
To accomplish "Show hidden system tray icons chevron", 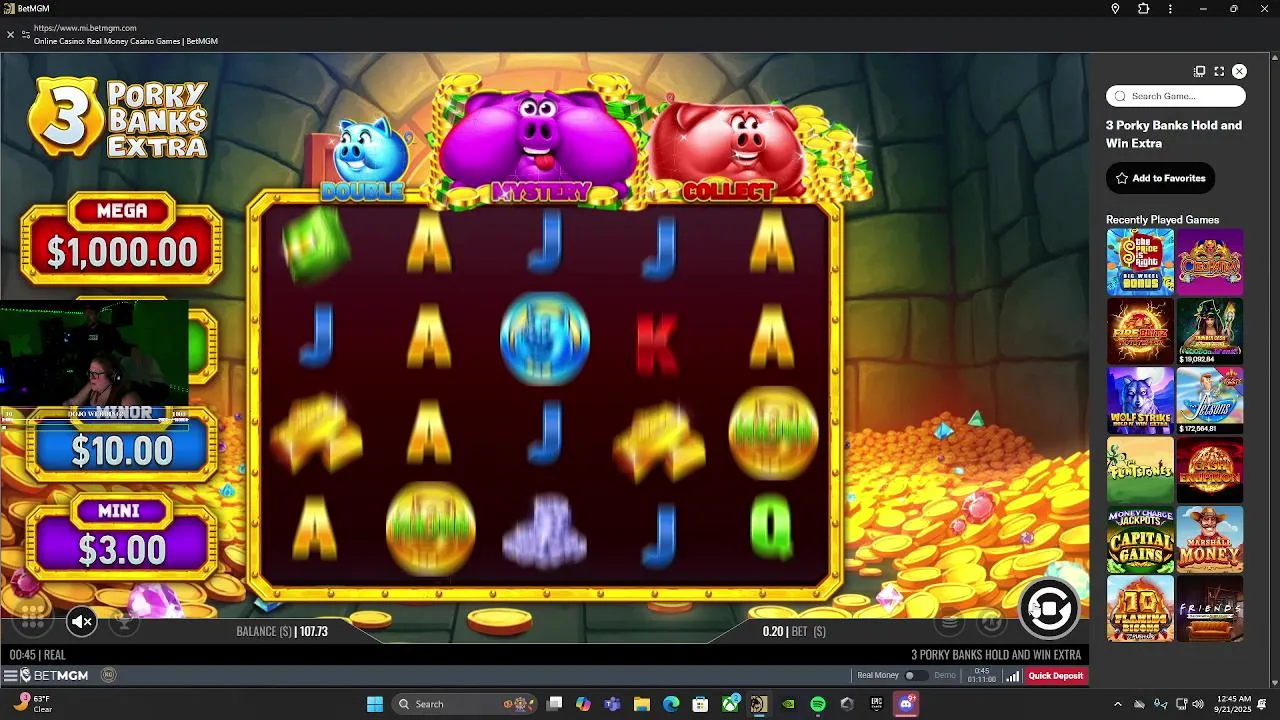I will click(x=1117, y=704).
